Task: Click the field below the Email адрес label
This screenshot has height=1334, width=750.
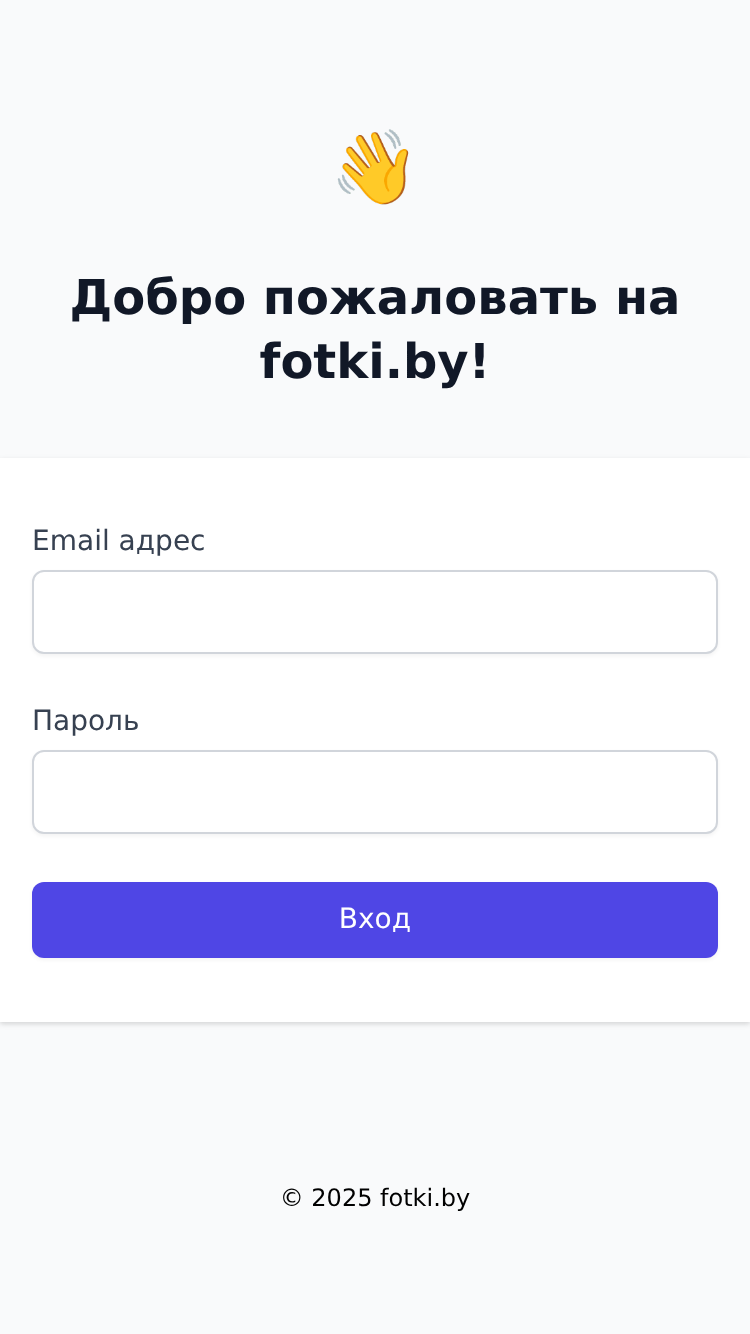Action: point(375,612)
